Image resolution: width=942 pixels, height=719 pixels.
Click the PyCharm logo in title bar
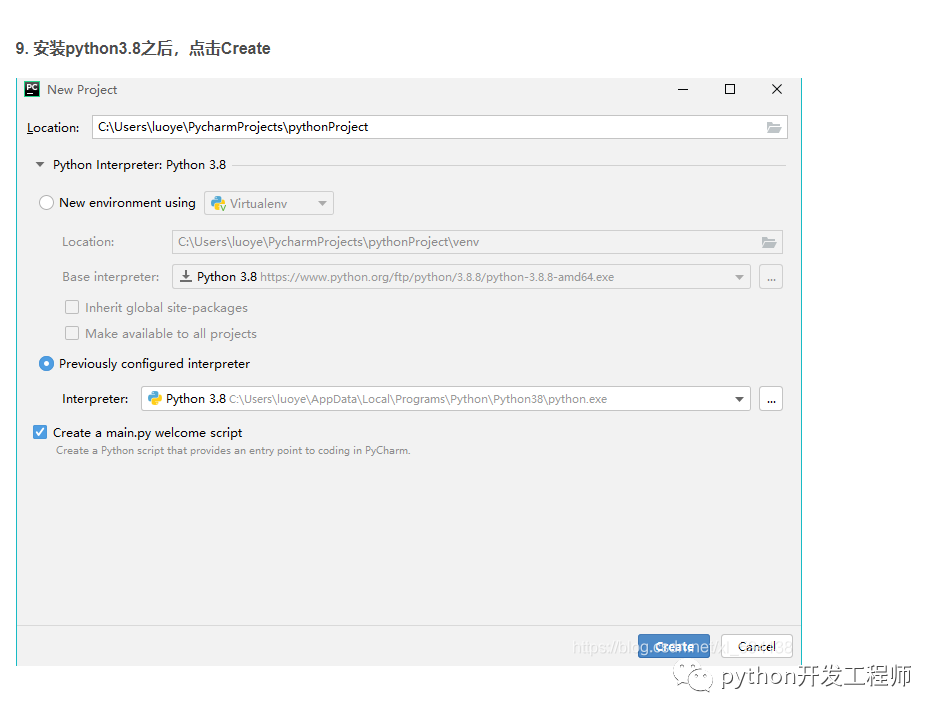(x=32, y=89)
